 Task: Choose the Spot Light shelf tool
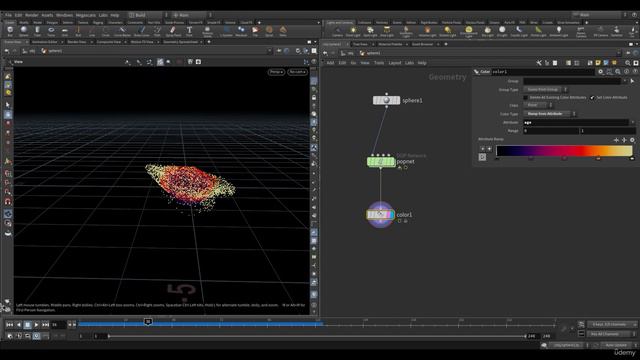(x=370, y=31)
